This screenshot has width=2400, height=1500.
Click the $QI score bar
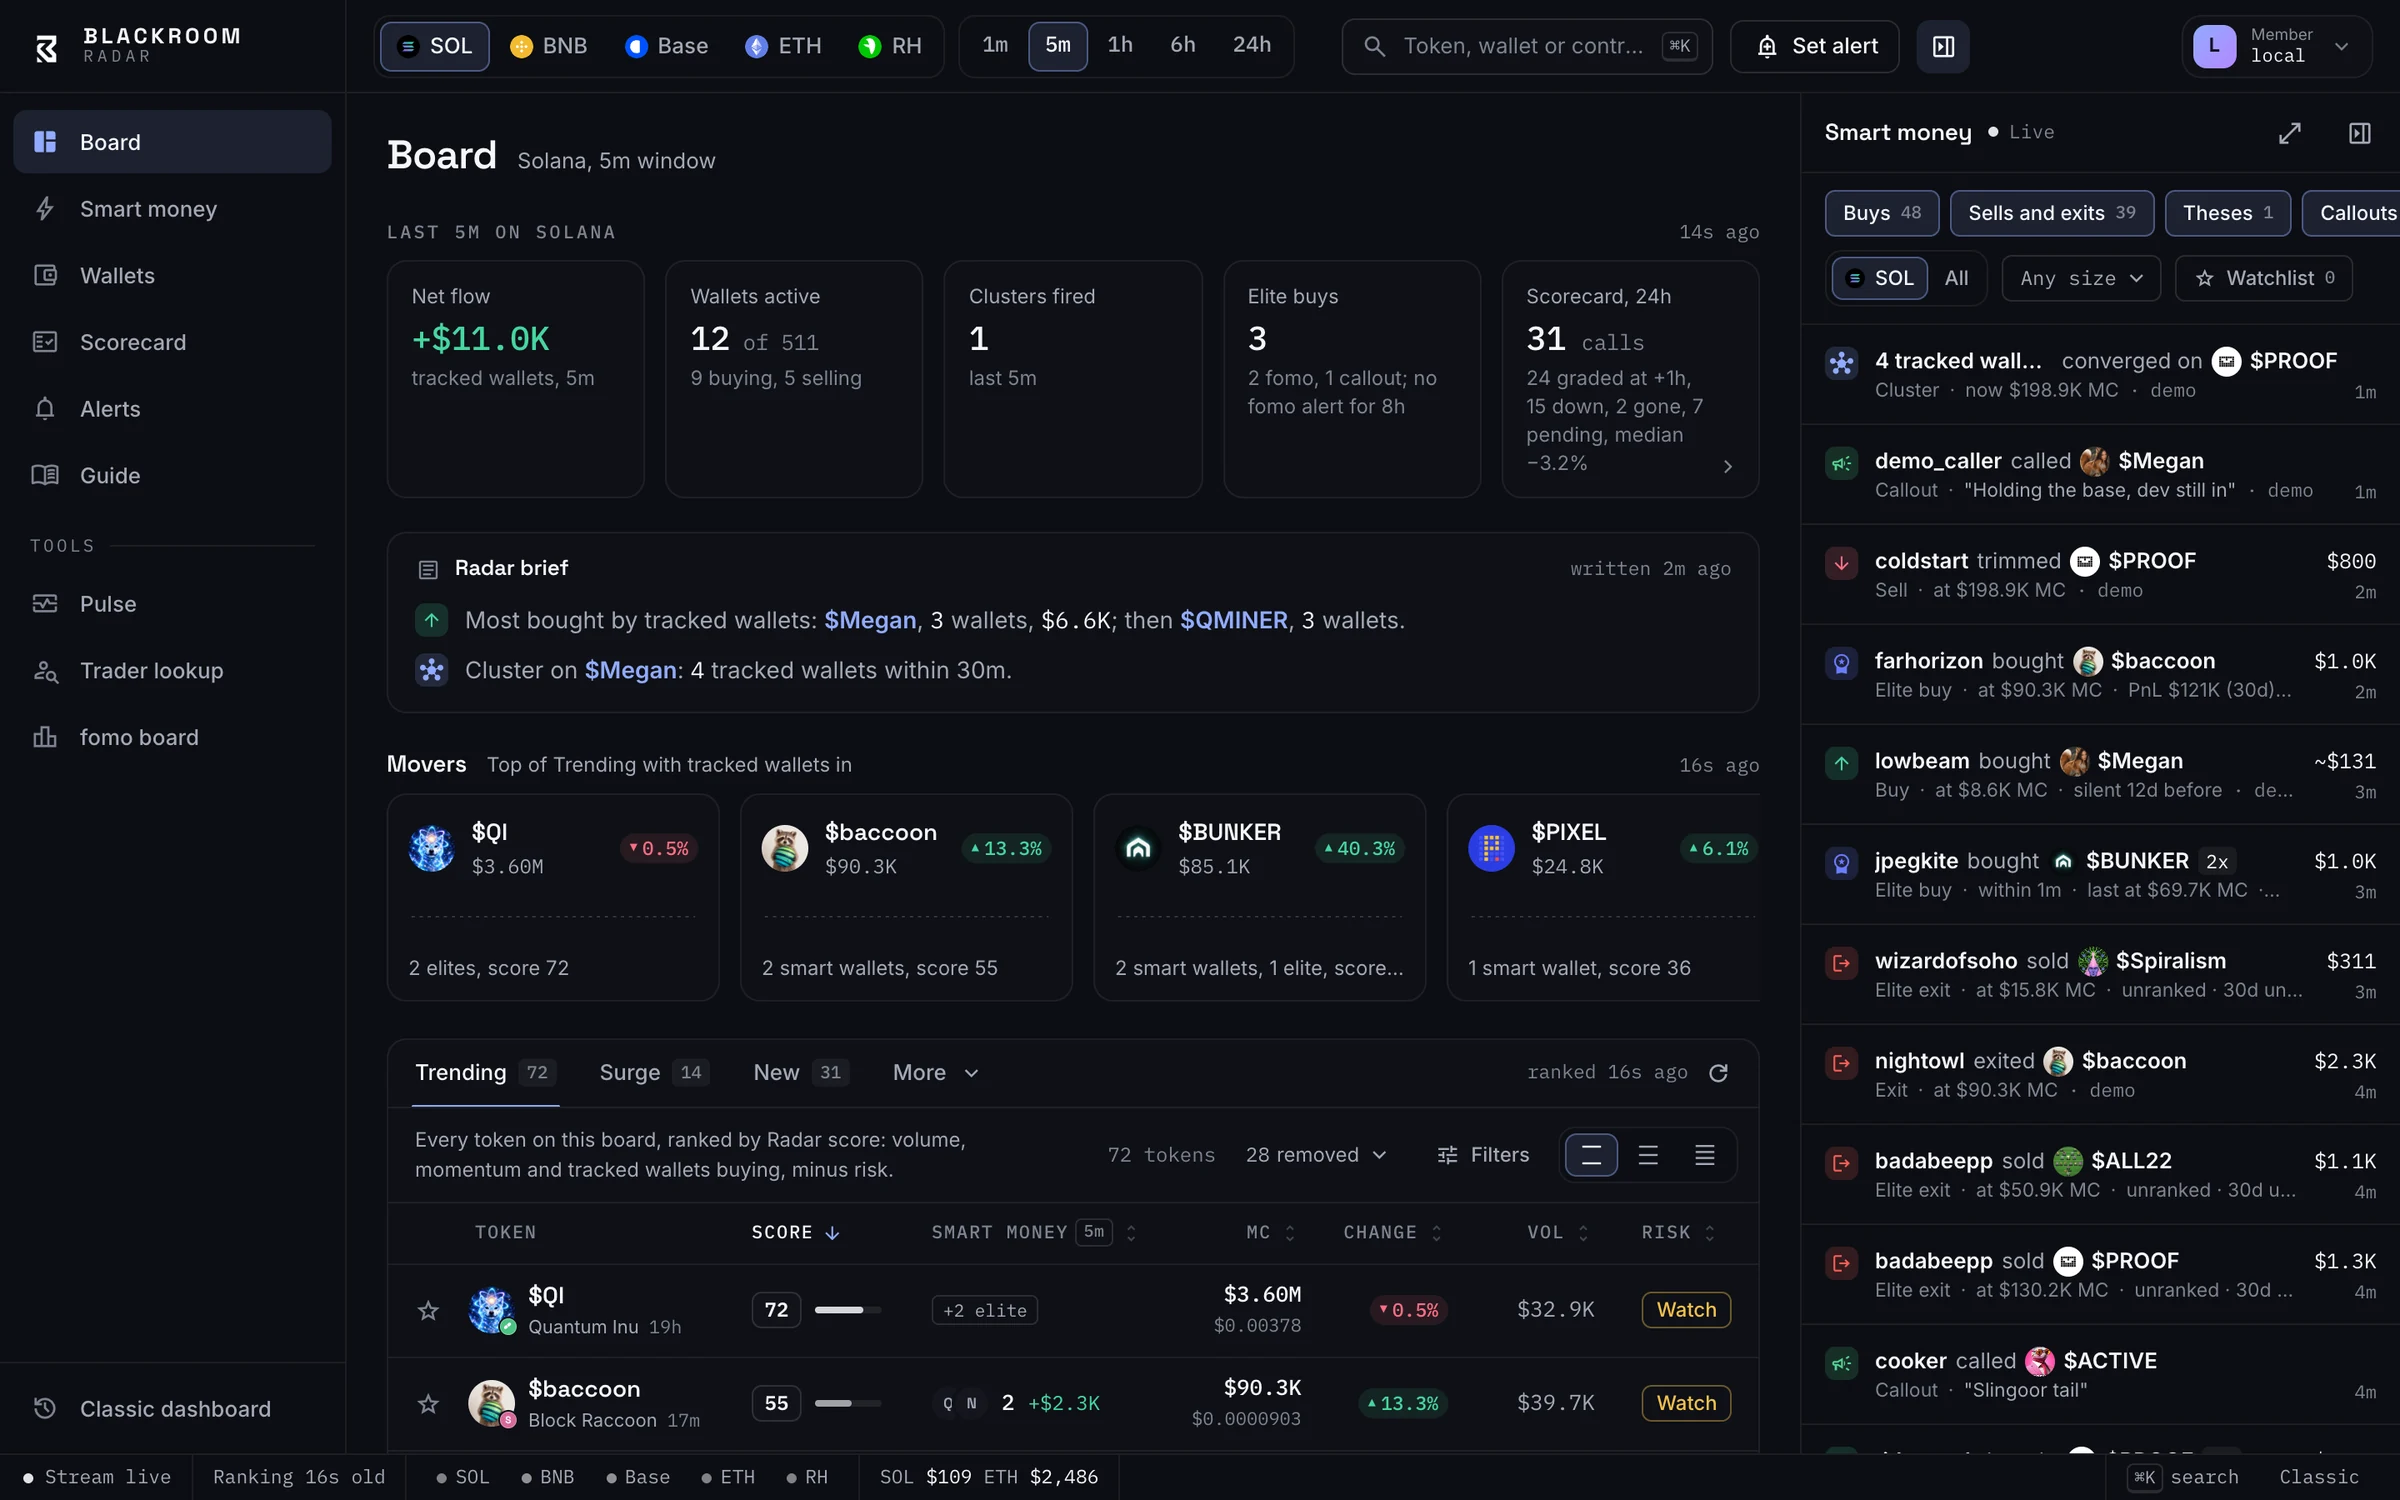848,1310
